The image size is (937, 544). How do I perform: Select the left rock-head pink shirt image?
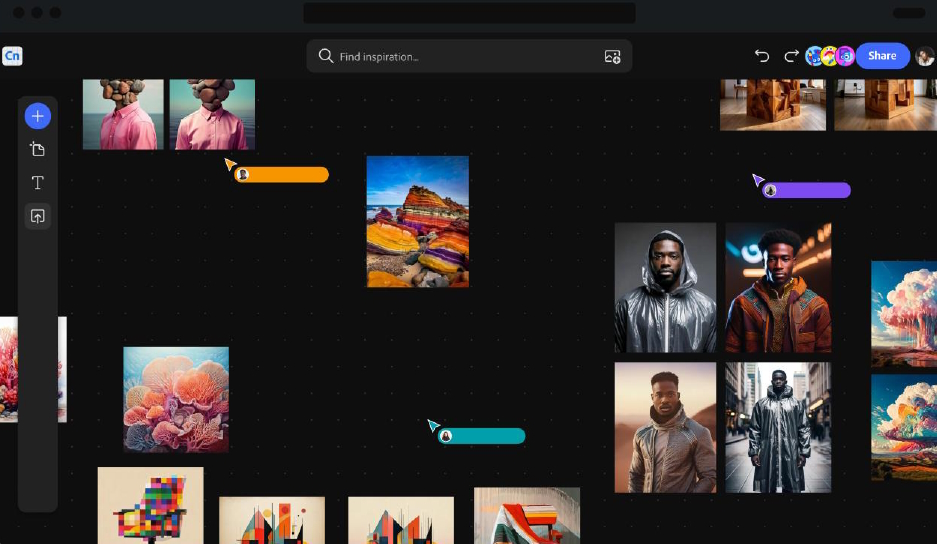(123, 114)
